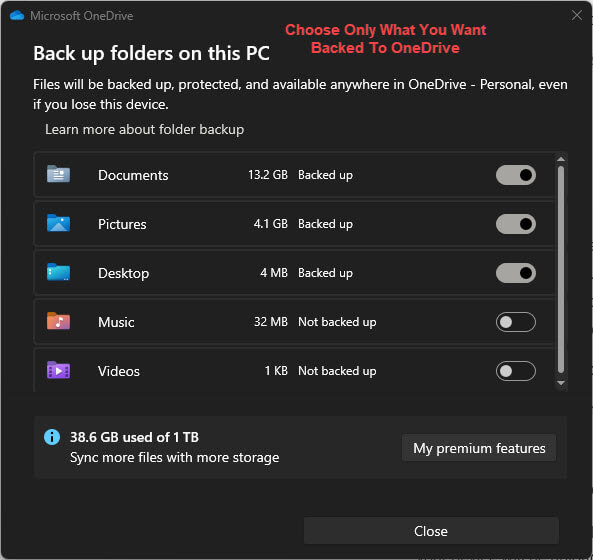Click the folder list scrollbar thumb

point(561,270)
